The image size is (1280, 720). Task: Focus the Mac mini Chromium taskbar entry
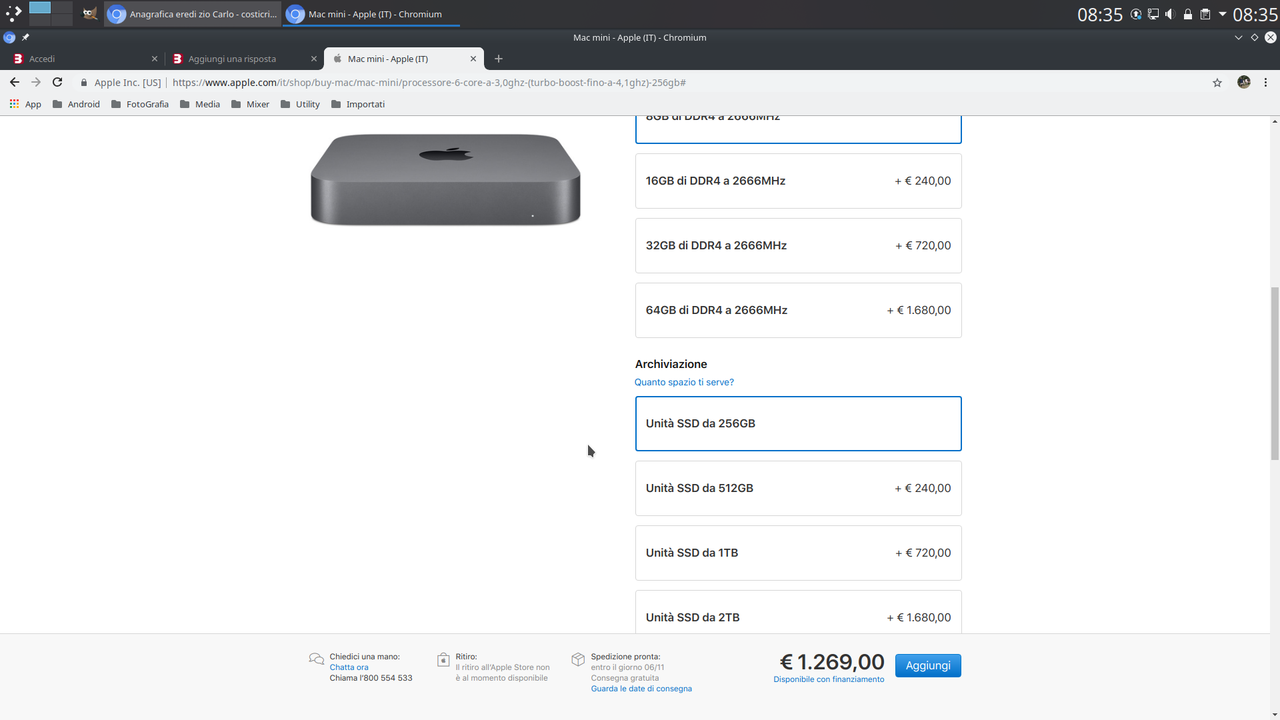[370, 14]
